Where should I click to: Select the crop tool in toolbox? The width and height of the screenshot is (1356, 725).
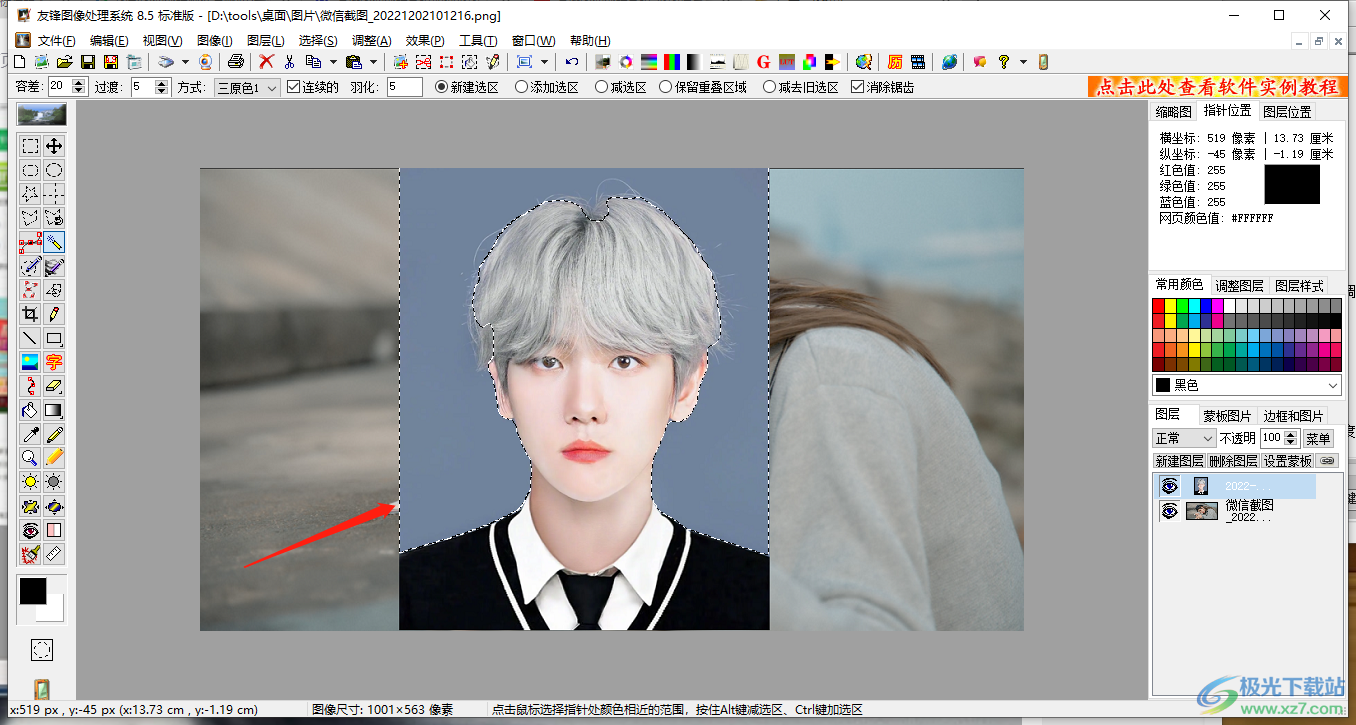31,314
